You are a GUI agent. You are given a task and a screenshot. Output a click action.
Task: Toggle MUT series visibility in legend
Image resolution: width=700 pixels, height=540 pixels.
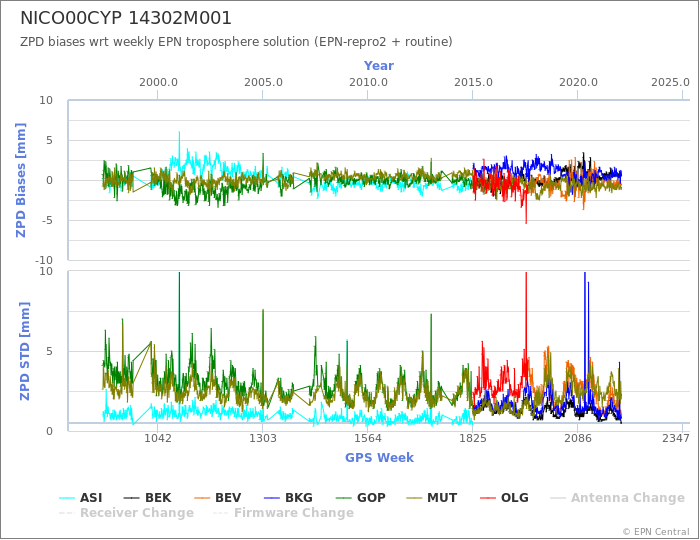point(432,498)
